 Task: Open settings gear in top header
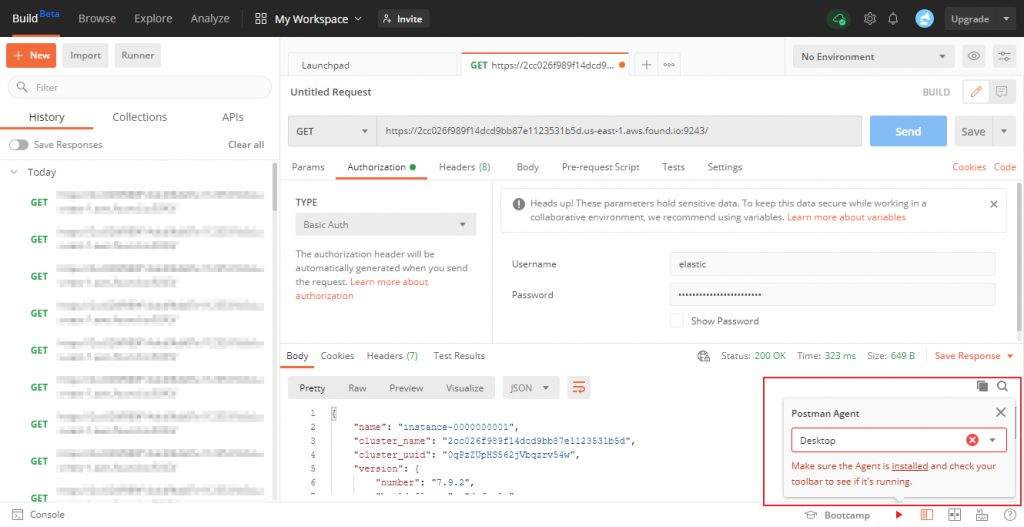coord(869,19)
